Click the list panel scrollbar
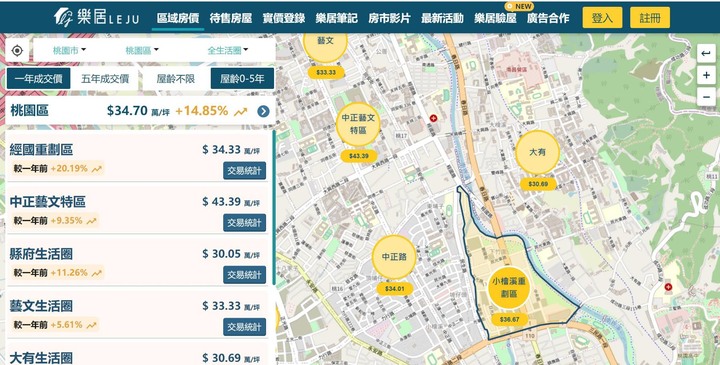Image resolution: width=720 pixels, height=365 pixels. point(274,208)
